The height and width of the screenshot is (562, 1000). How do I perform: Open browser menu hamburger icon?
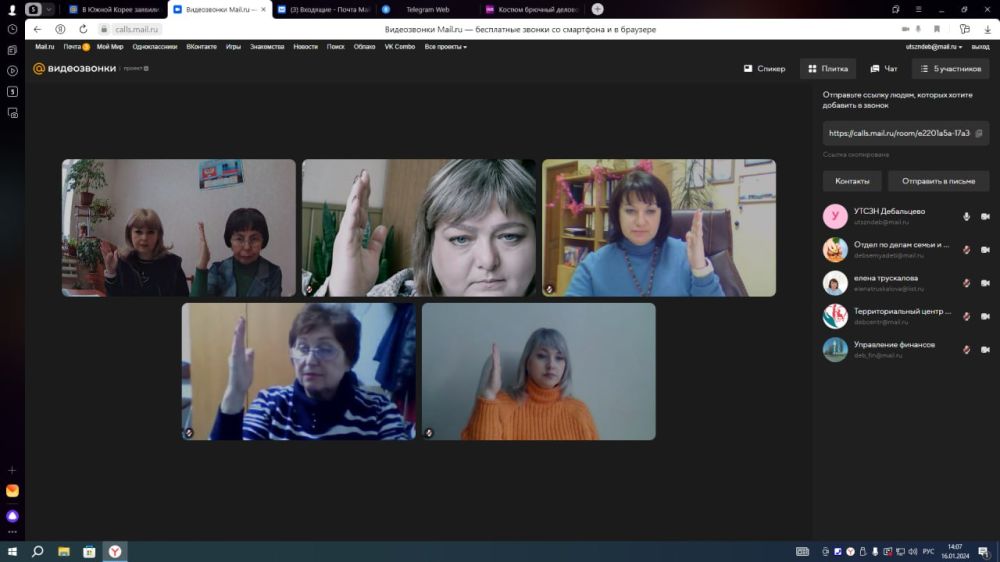pos(918,10)
